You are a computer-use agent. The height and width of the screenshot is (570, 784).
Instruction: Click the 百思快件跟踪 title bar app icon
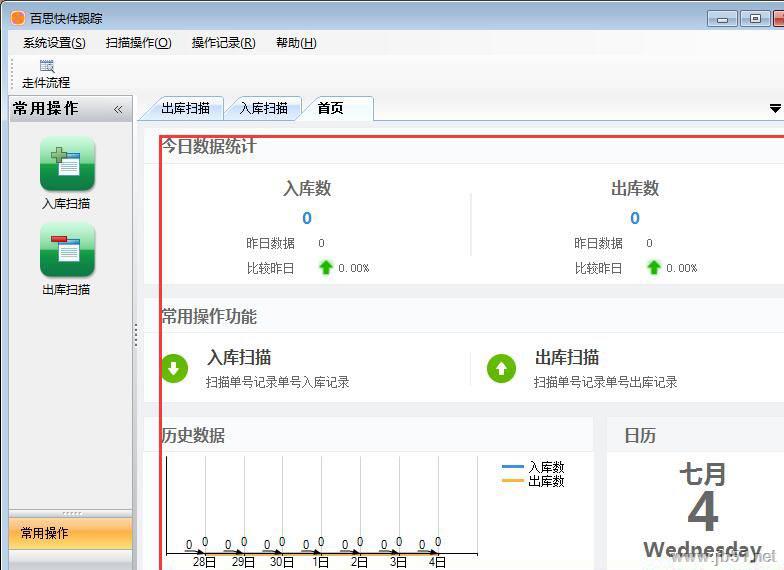(x=18, y=18)
